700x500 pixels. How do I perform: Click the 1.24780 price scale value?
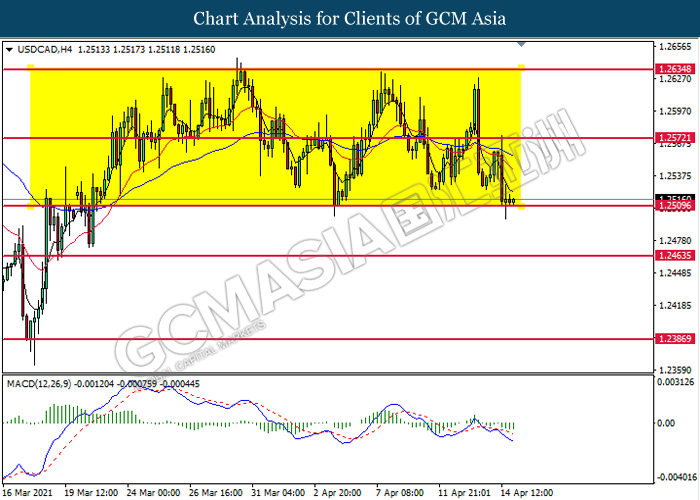pyautogui.click(x=675, y=241)
